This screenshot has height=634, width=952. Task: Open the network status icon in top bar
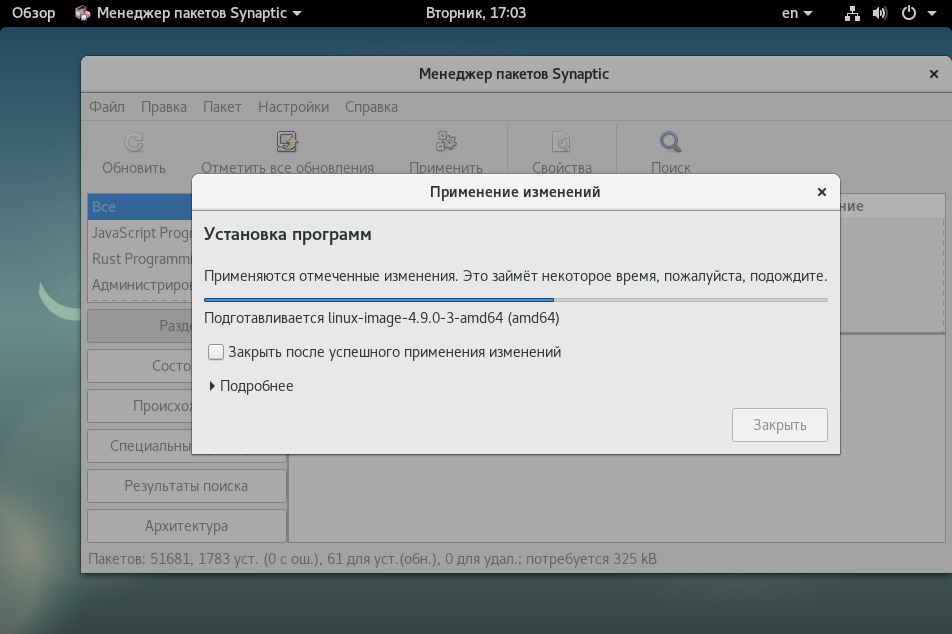(852, 13)
